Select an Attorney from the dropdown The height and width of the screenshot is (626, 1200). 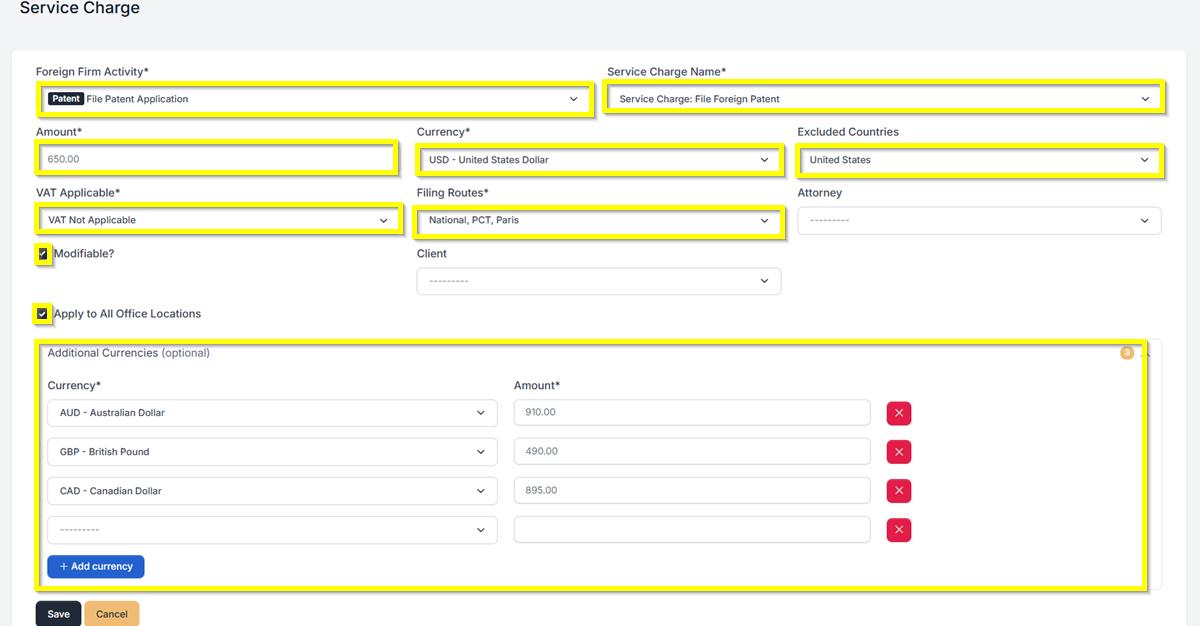[979, 220]
